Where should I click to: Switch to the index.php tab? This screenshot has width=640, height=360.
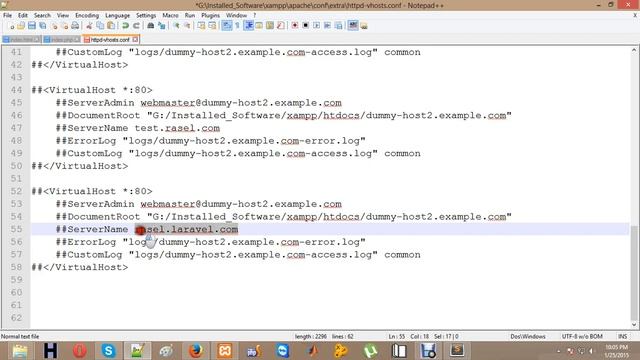[x=62, y=40]
